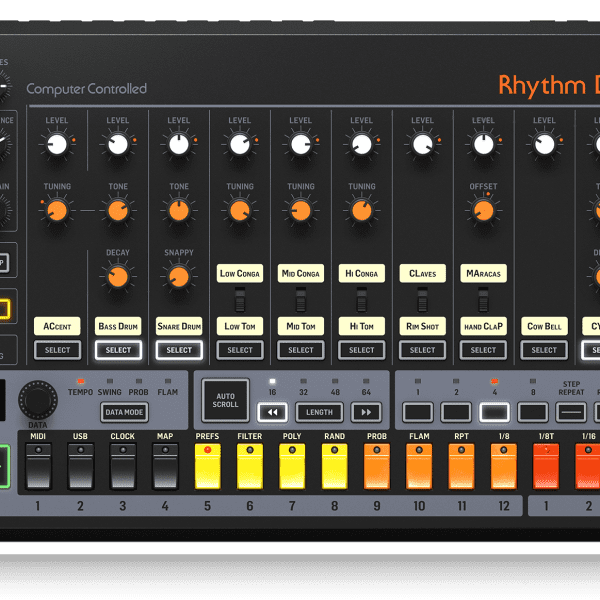Screen dimensions: 600x600
Task: Click the Low Tom Level knob
Action: coord(240,145)
